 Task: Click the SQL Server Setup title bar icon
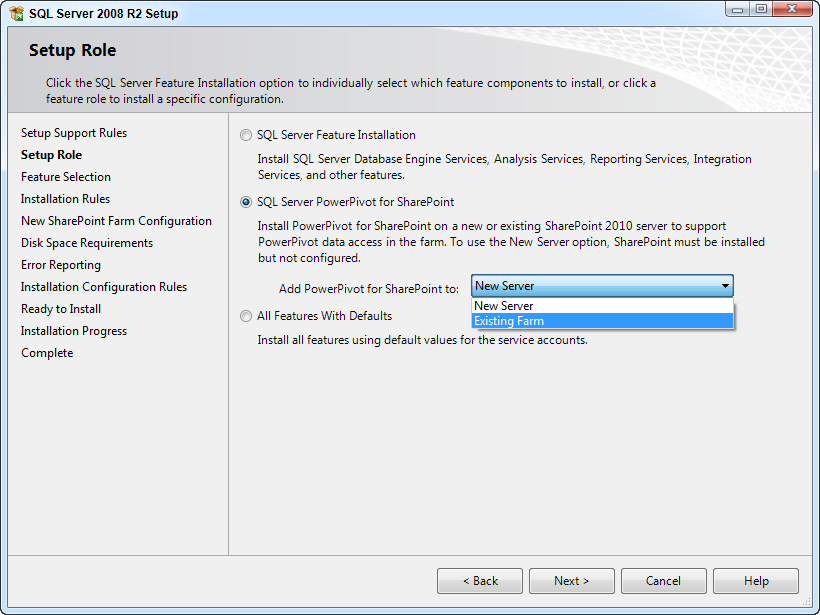16,14
